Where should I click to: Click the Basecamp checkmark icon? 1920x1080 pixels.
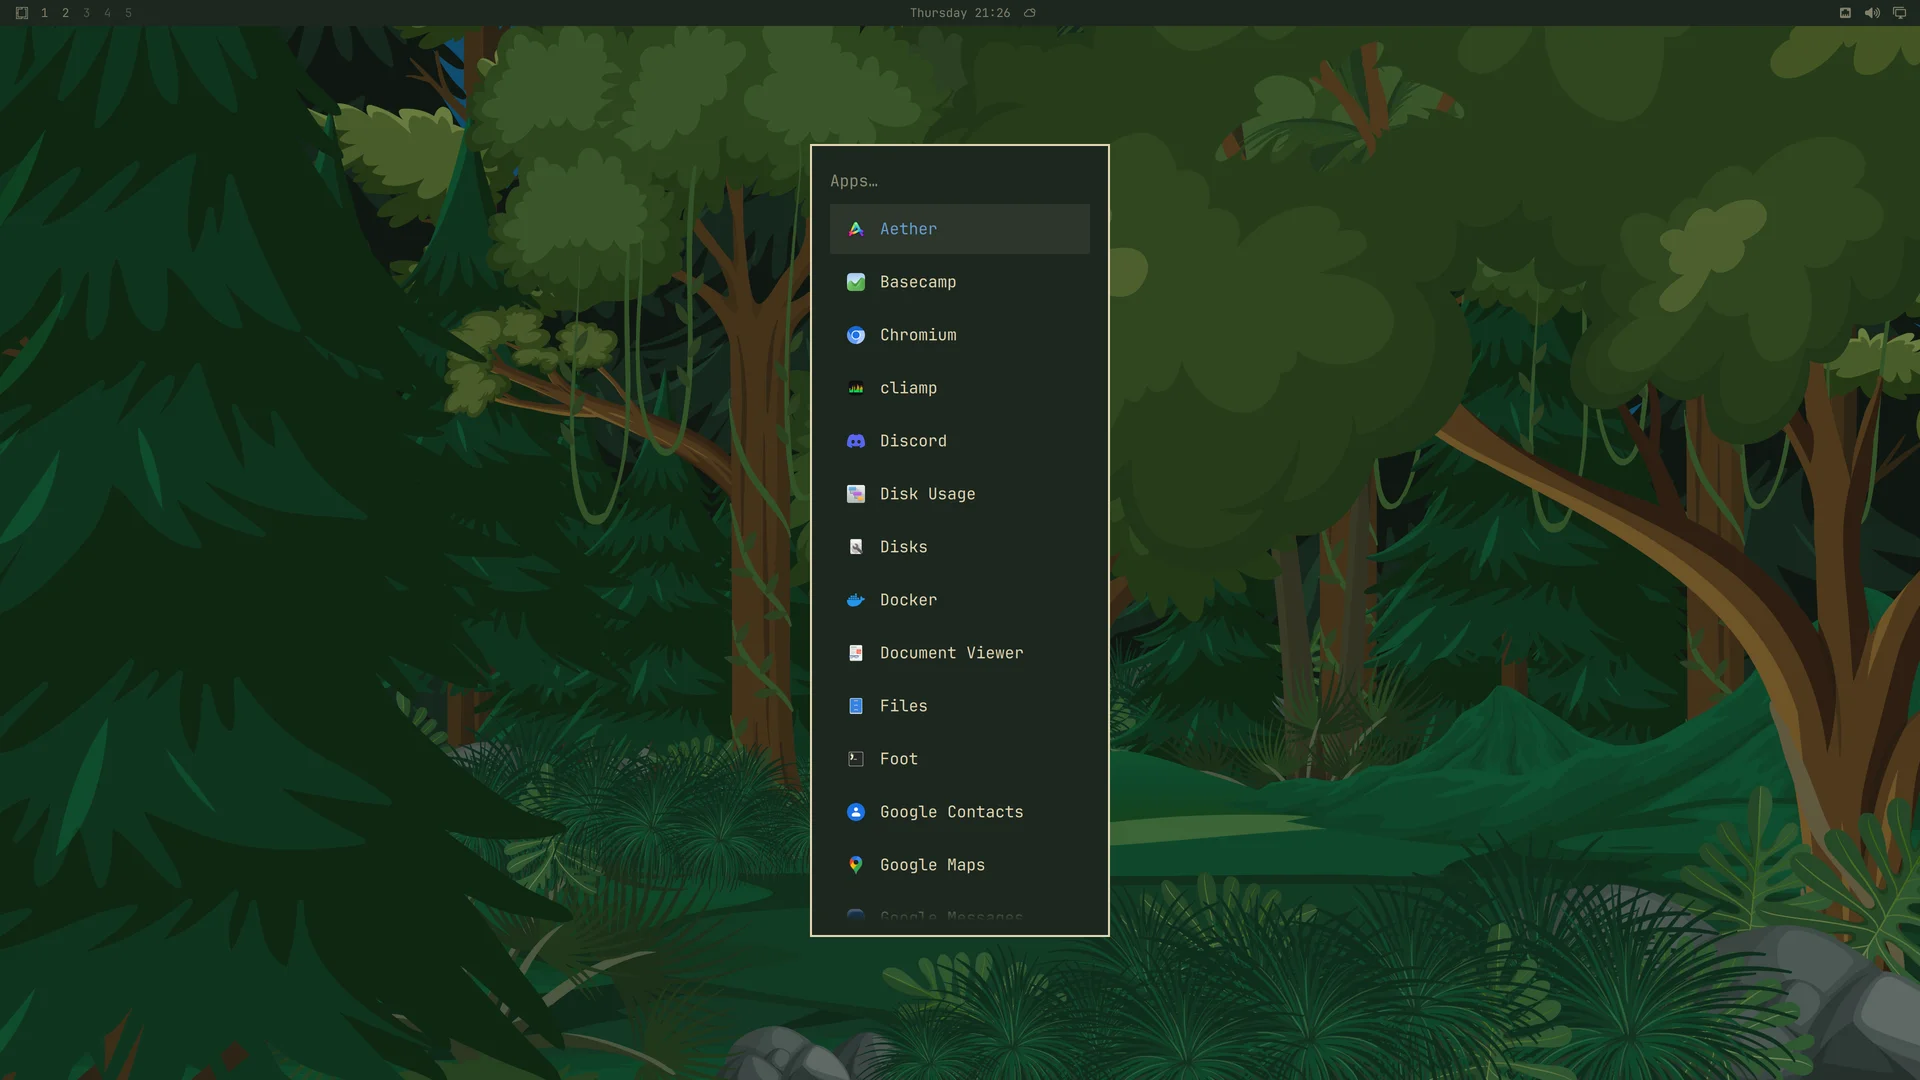(856, 282)
